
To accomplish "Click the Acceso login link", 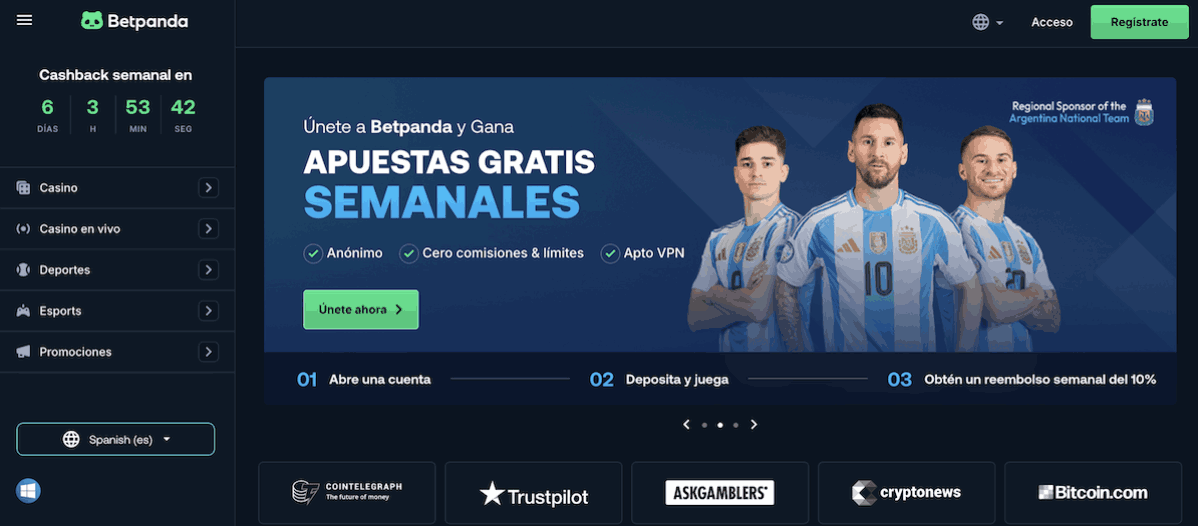I will coord(1052,22).
